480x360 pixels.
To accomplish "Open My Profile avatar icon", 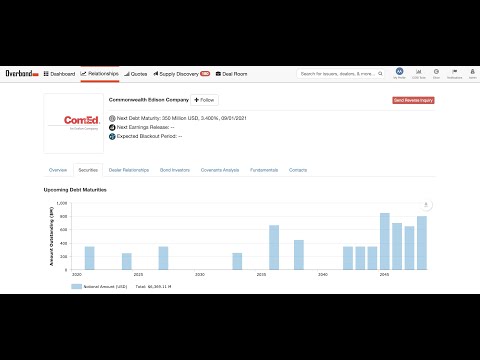I will tap(399, 71).
